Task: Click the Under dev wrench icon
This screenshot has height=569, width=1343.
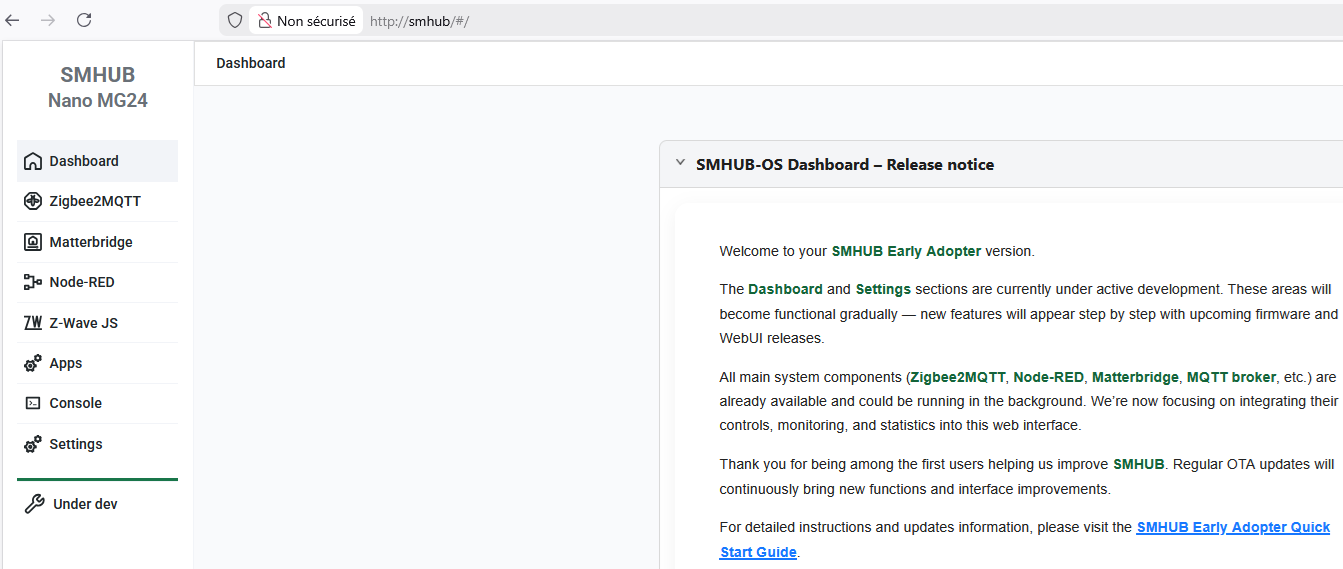Action: 34,504
